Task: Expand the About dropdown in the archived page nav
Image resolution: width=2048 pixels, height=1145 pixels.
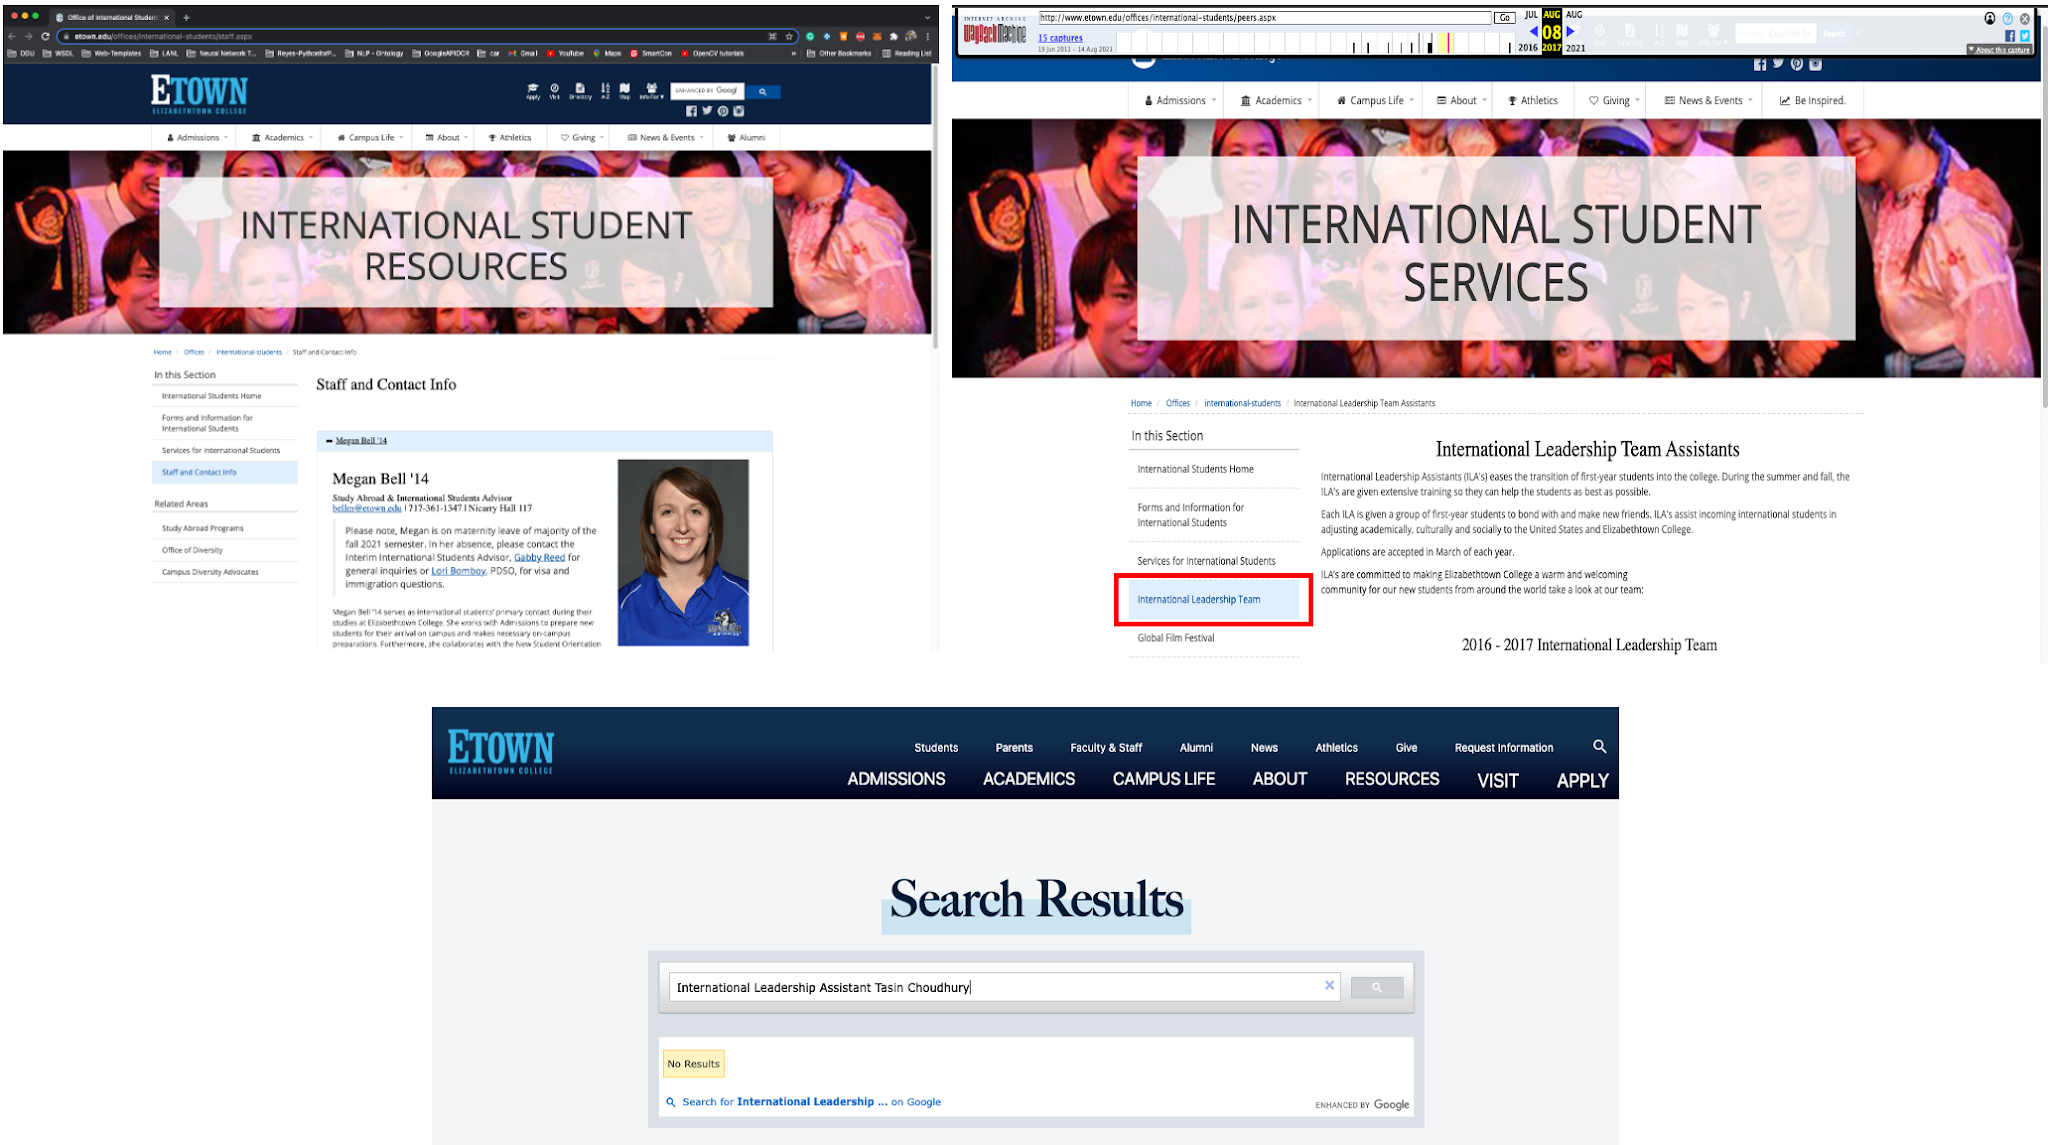Action: tap(1461, 100)
